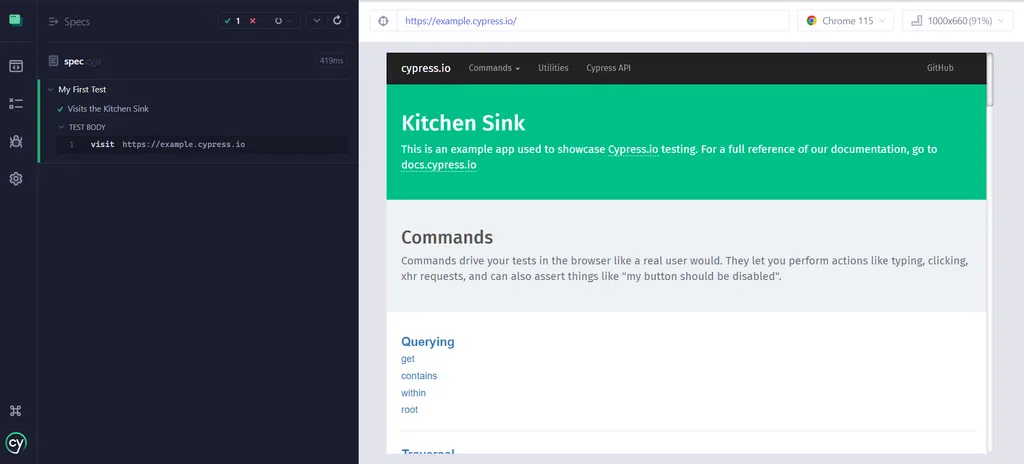The image size is (1024, 464).
Task: Click the 419ms spec duration badge
Action: coord(332,61)
